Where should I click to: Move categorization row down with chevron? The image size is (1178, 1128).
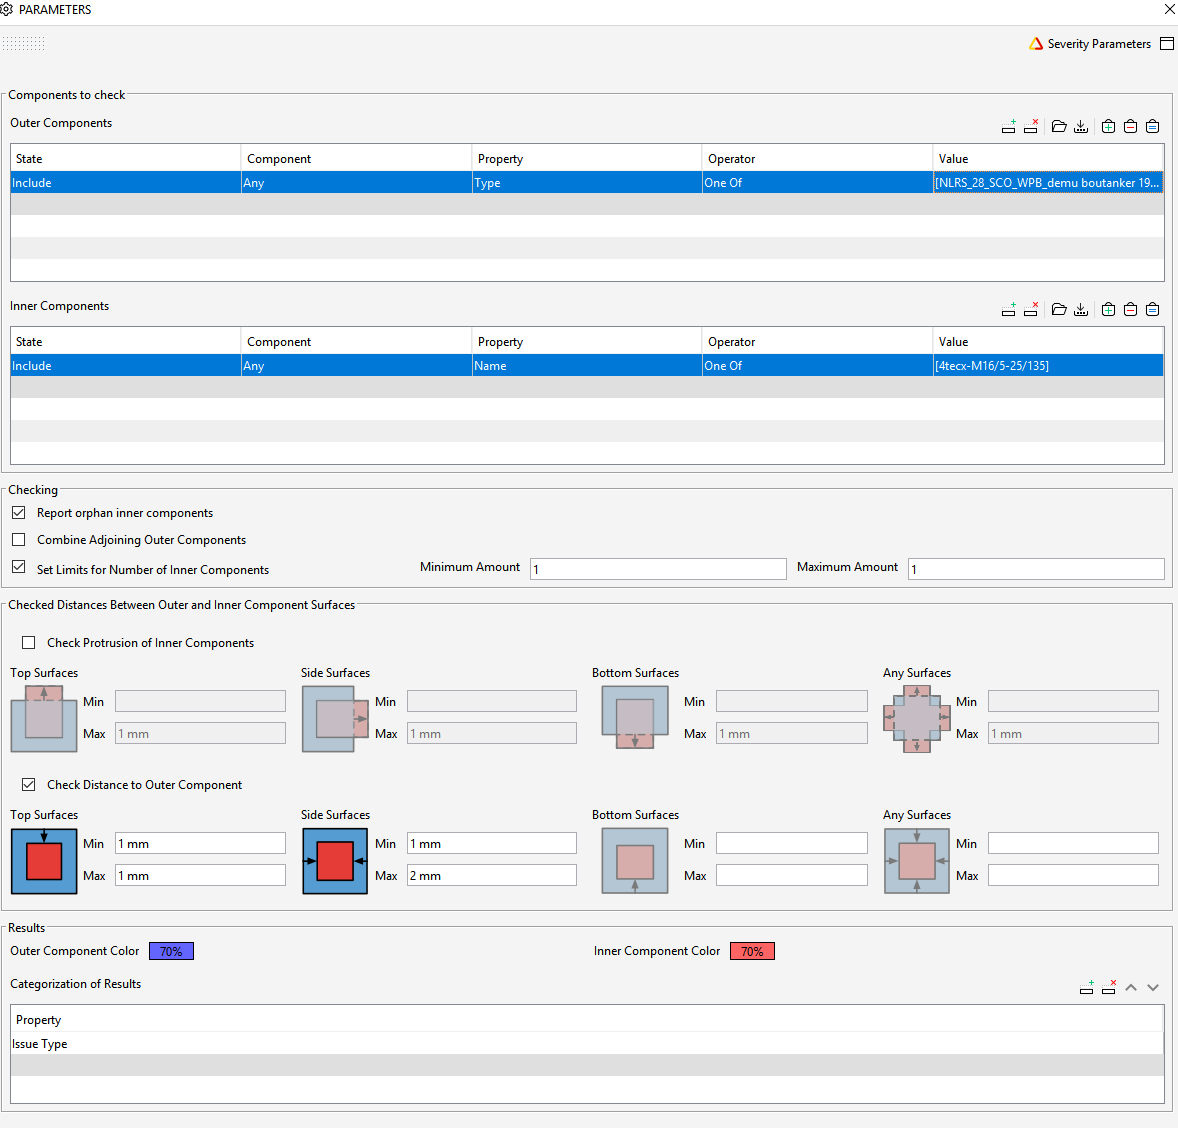[1152, 987]
